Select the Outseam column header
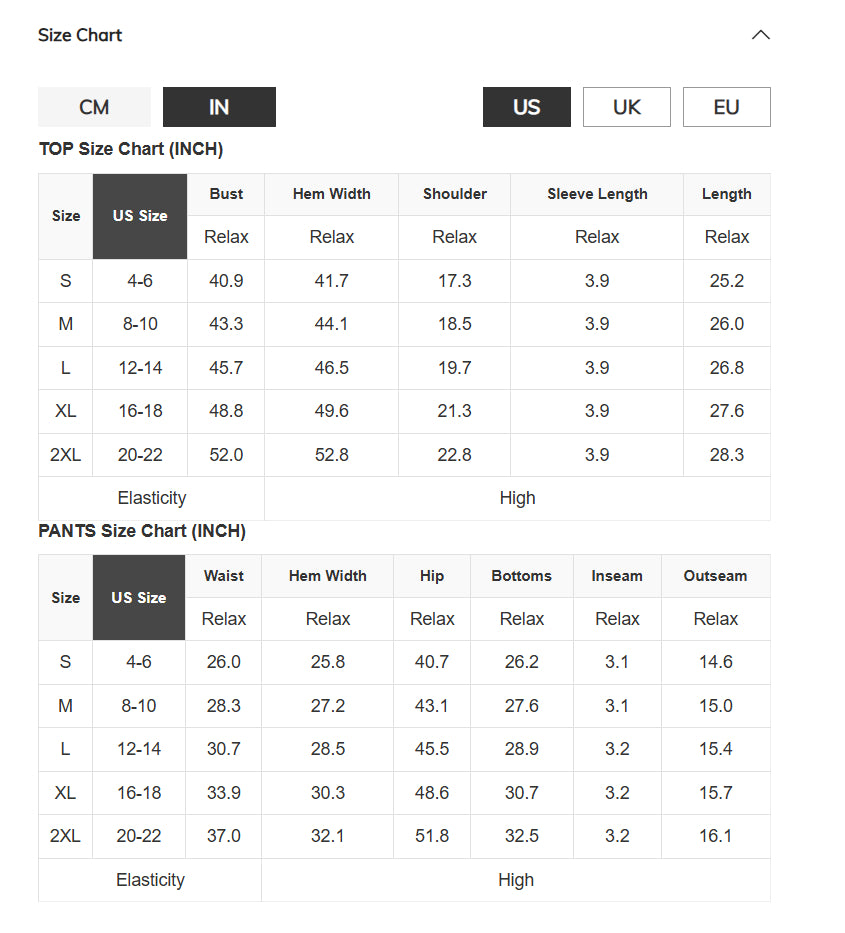This screenshot has width=845, height=933. coord(715,576)
